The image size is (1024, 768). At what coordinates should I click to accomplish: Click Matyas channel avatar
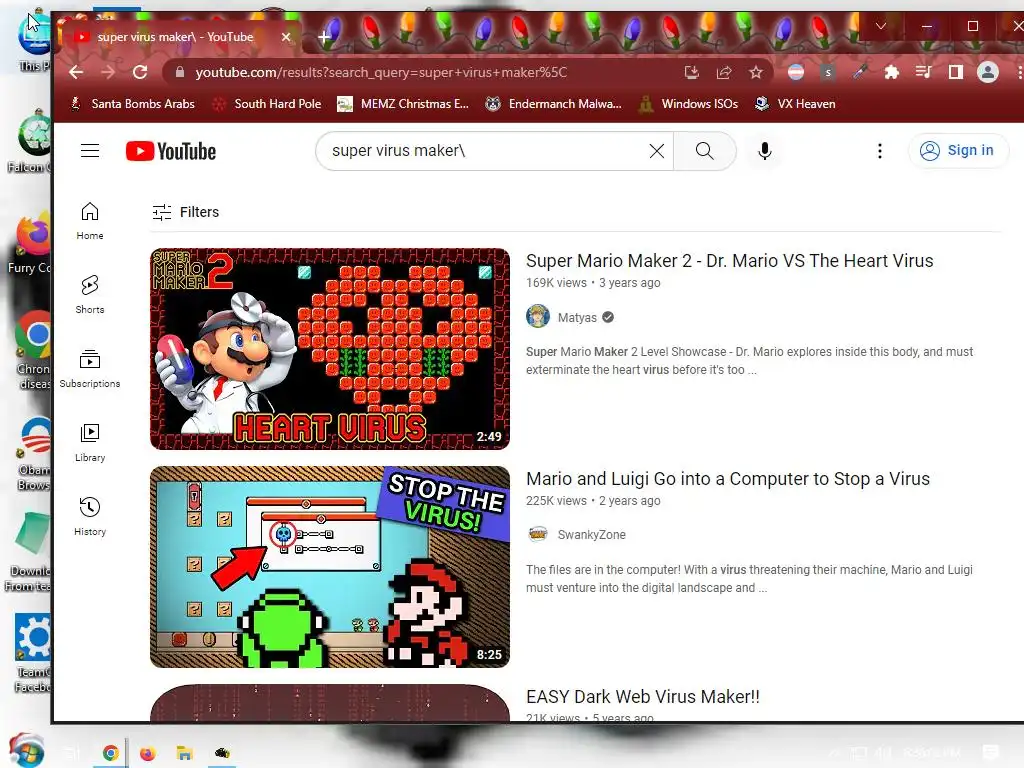tap(537, 317)
